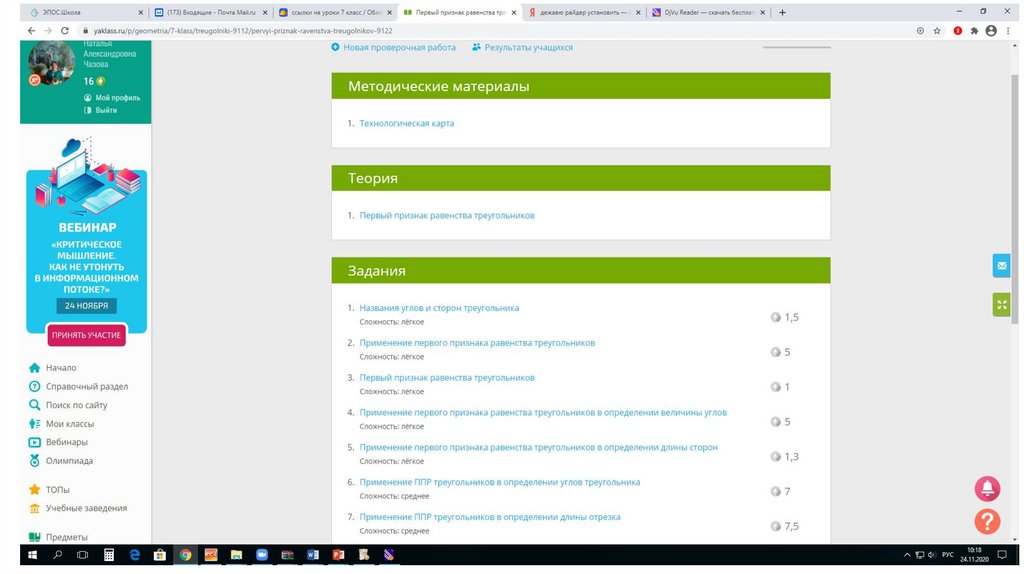This screenshot has height=574, width=1024.
Task: Show hidden system tray icons
Action: 906,555
